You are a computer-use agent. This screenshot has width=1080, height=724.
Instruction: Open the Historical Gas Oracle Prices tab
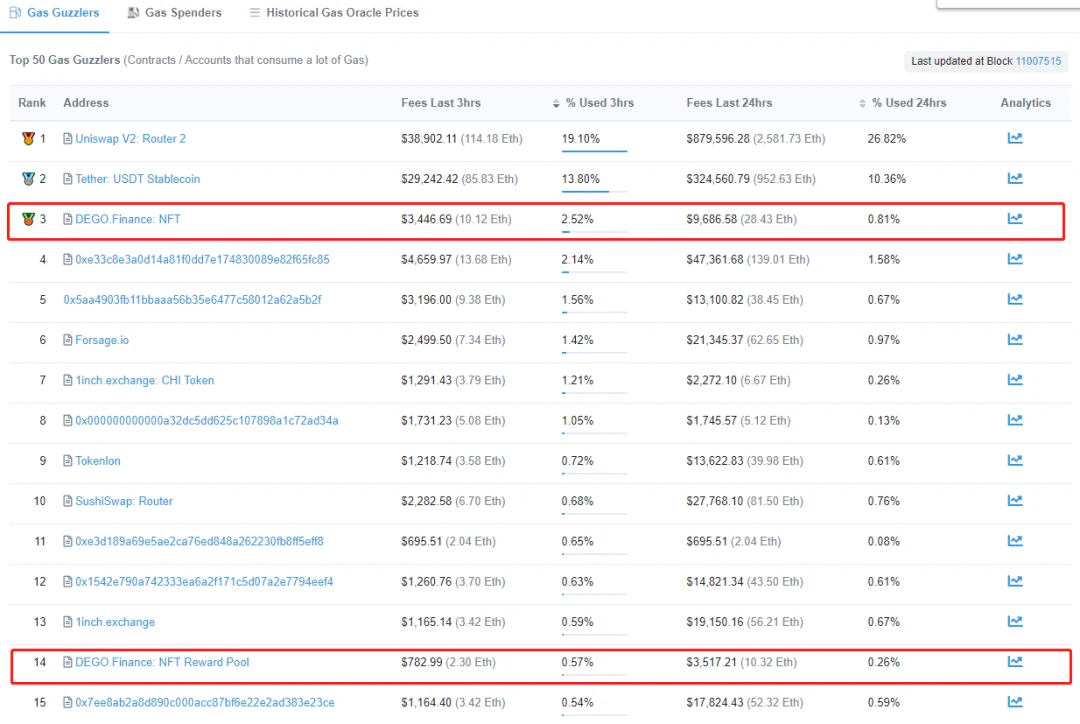point(334,13)
